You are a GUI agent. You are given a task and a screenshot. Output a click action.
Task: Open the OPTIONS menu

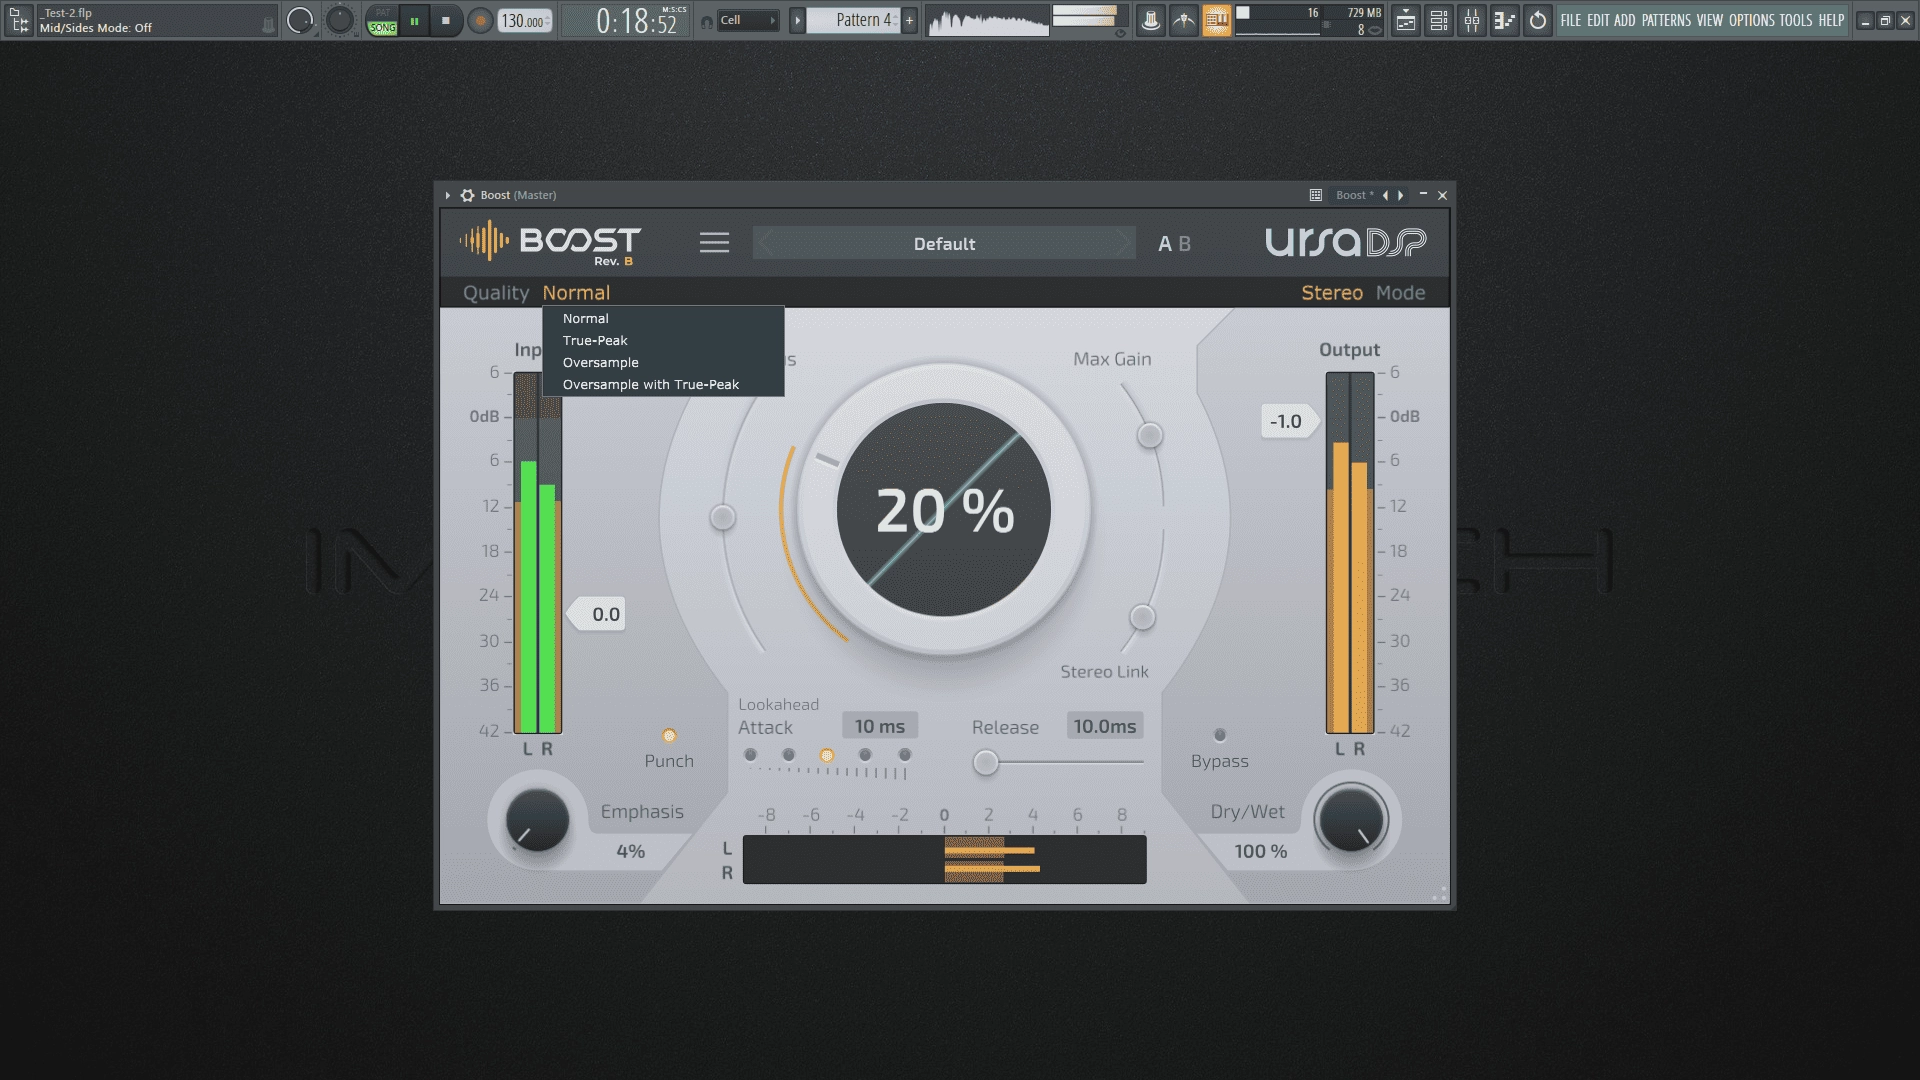(x=1751, y=20)
